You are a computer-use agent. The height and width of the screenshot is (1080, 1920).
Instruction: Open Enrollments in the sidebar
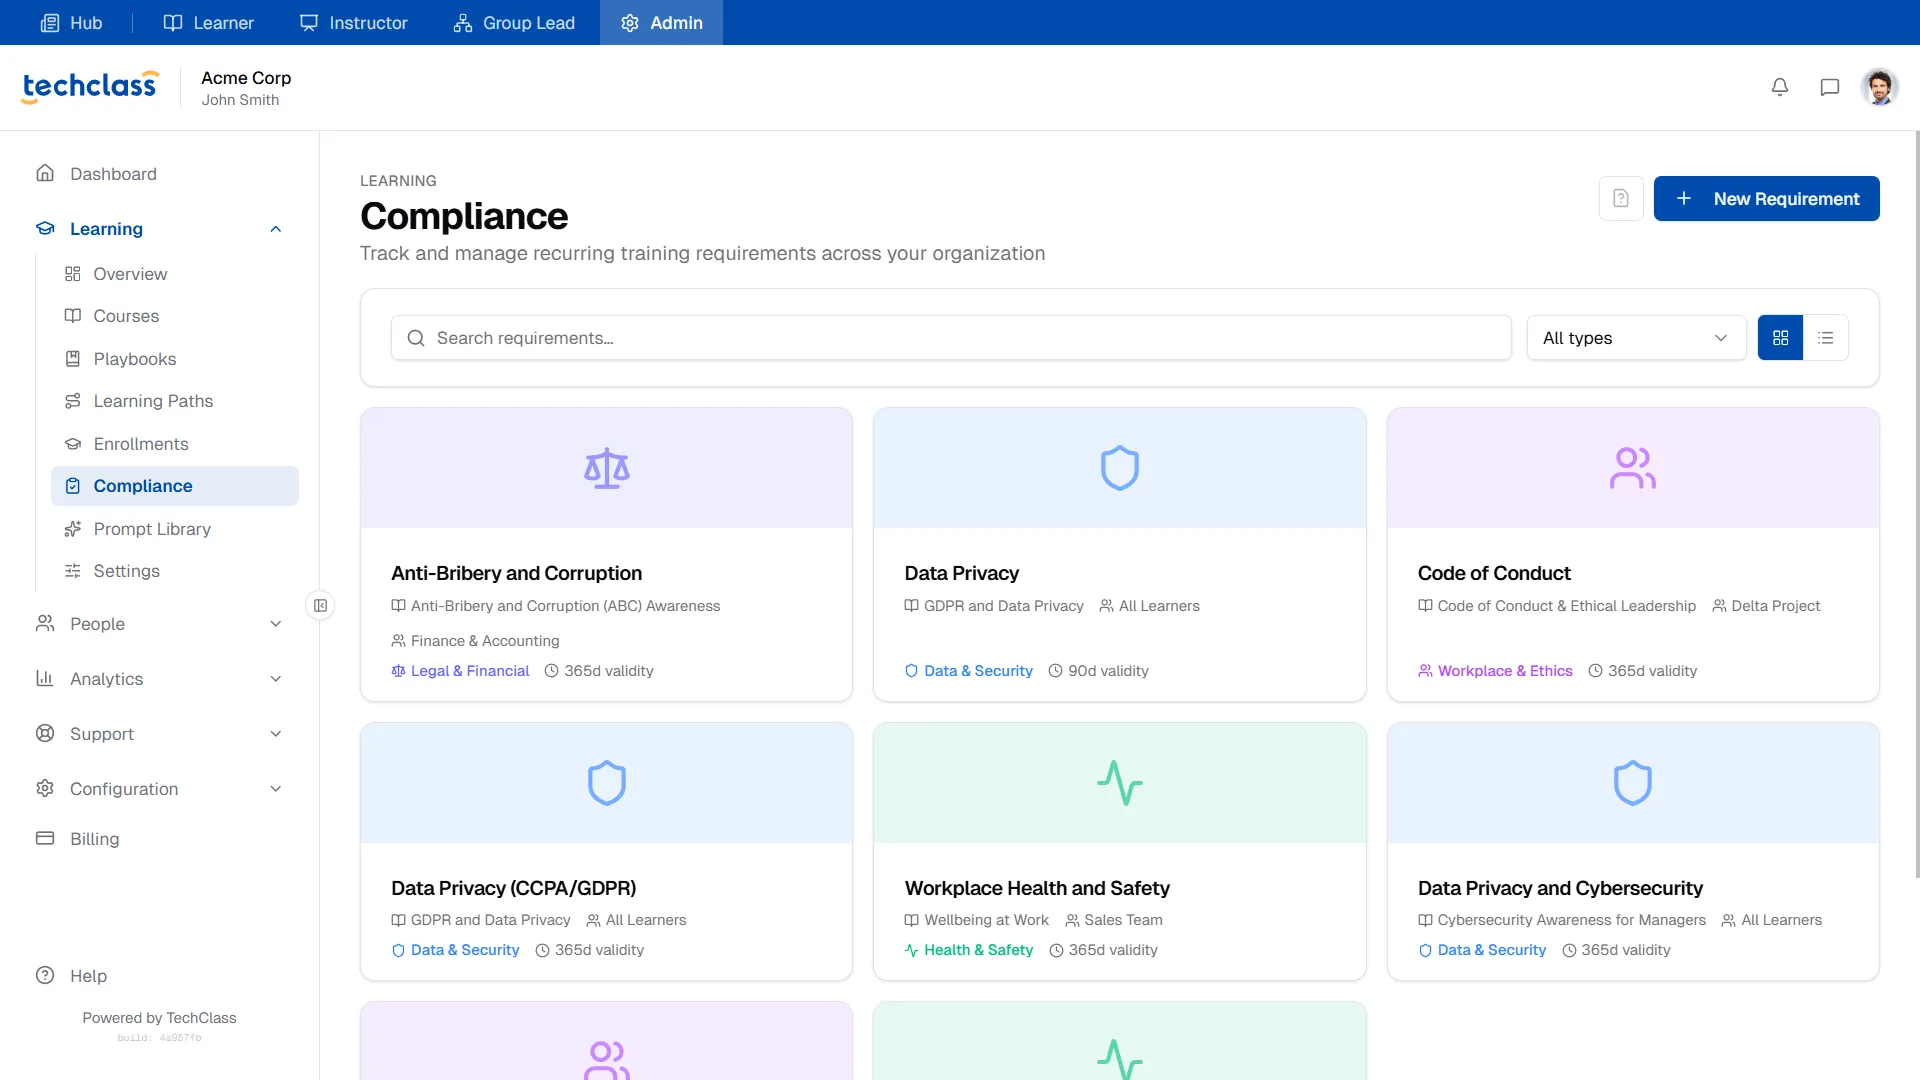coord(175,444)
